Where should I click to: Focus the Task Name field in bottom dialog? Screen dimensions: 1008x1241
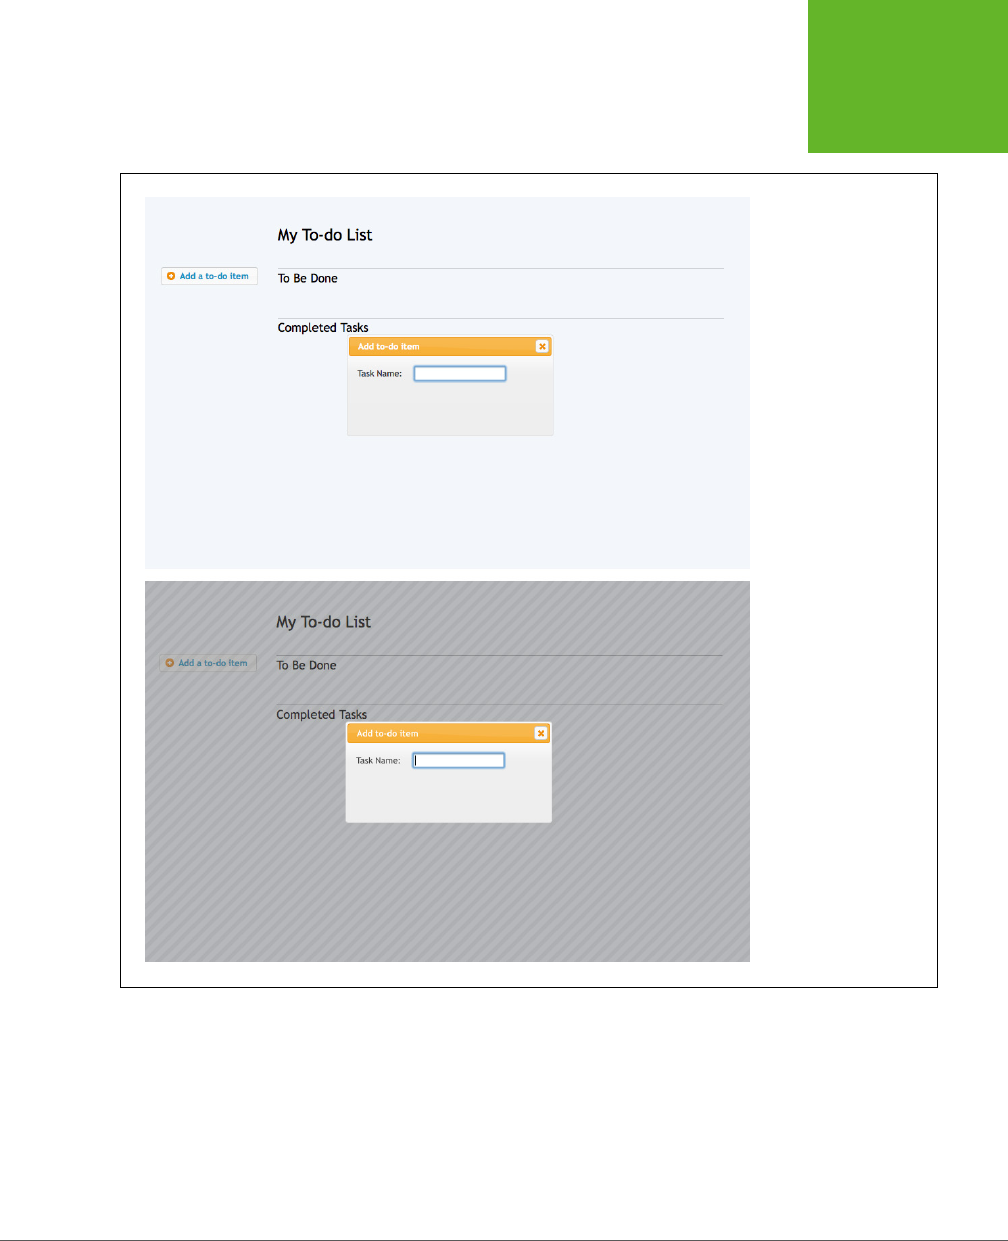click(459, 760)
